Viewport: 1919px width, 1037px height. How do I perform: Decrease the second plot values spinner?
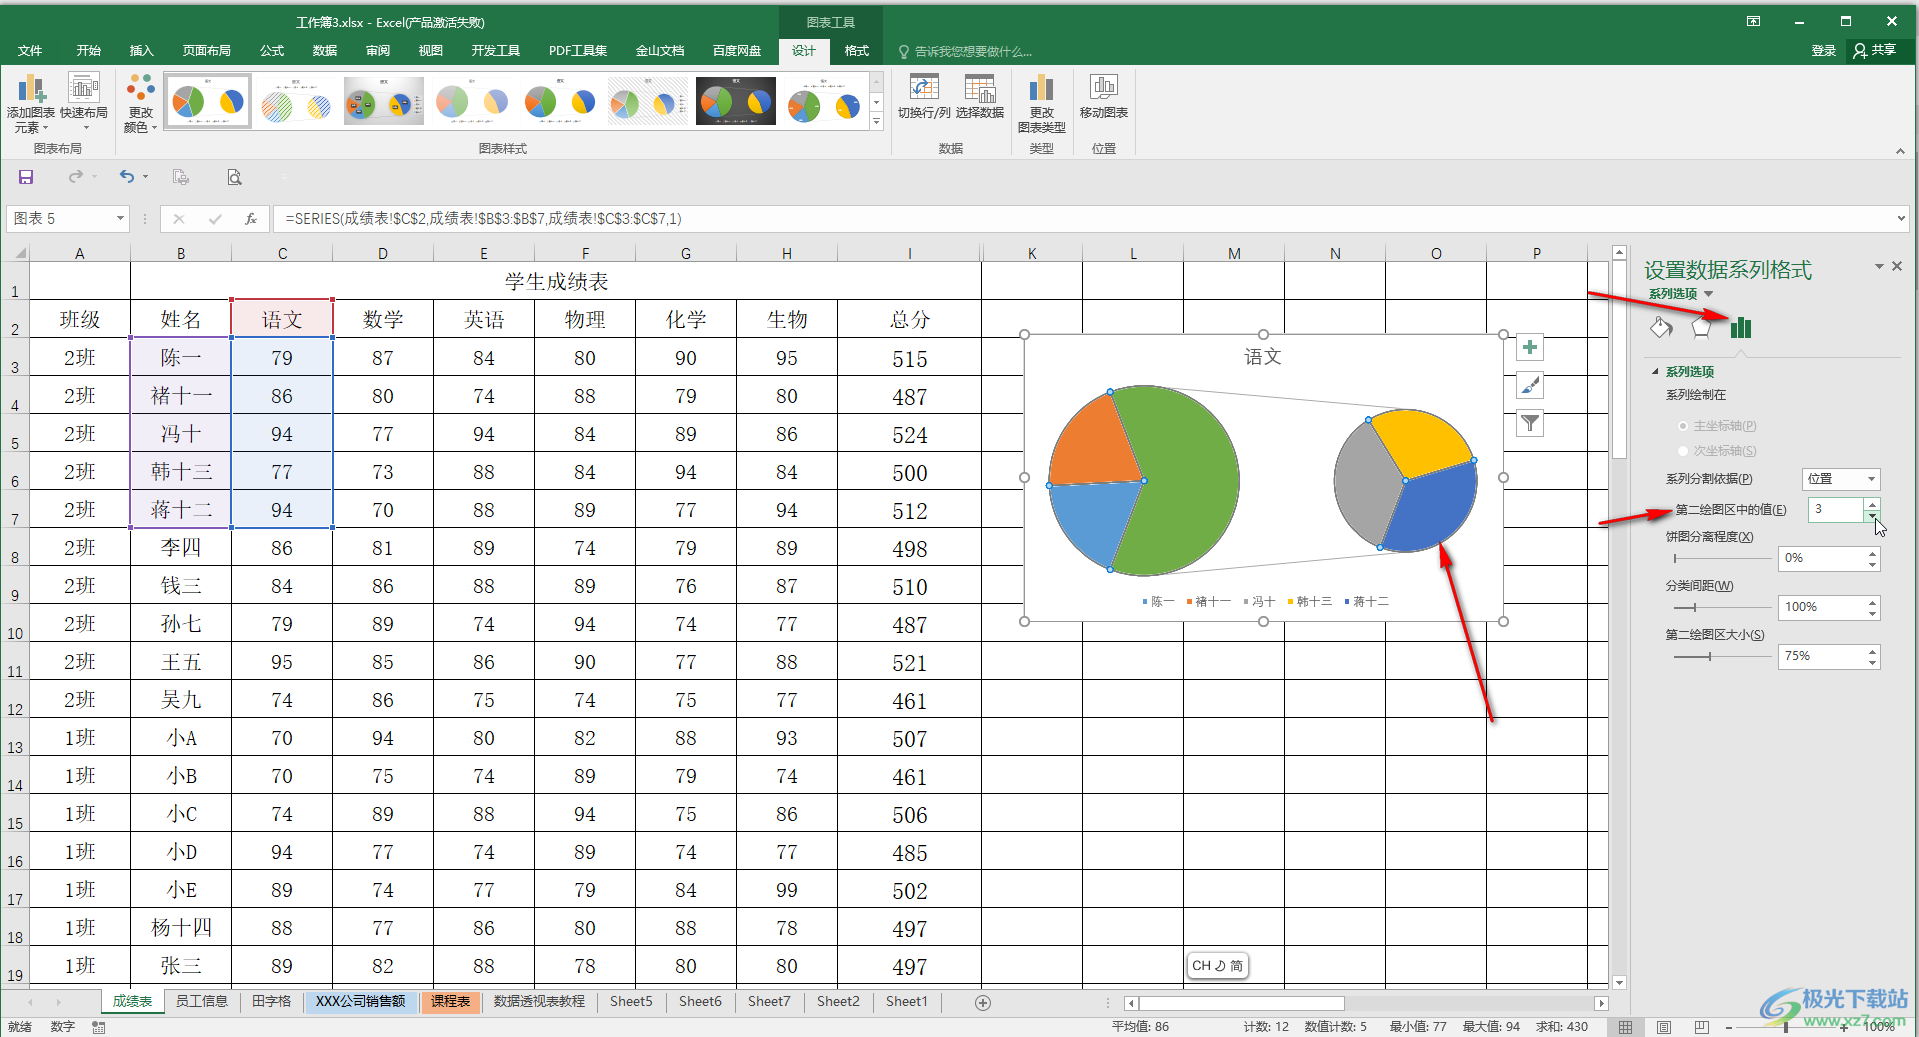pos(1873,516)
